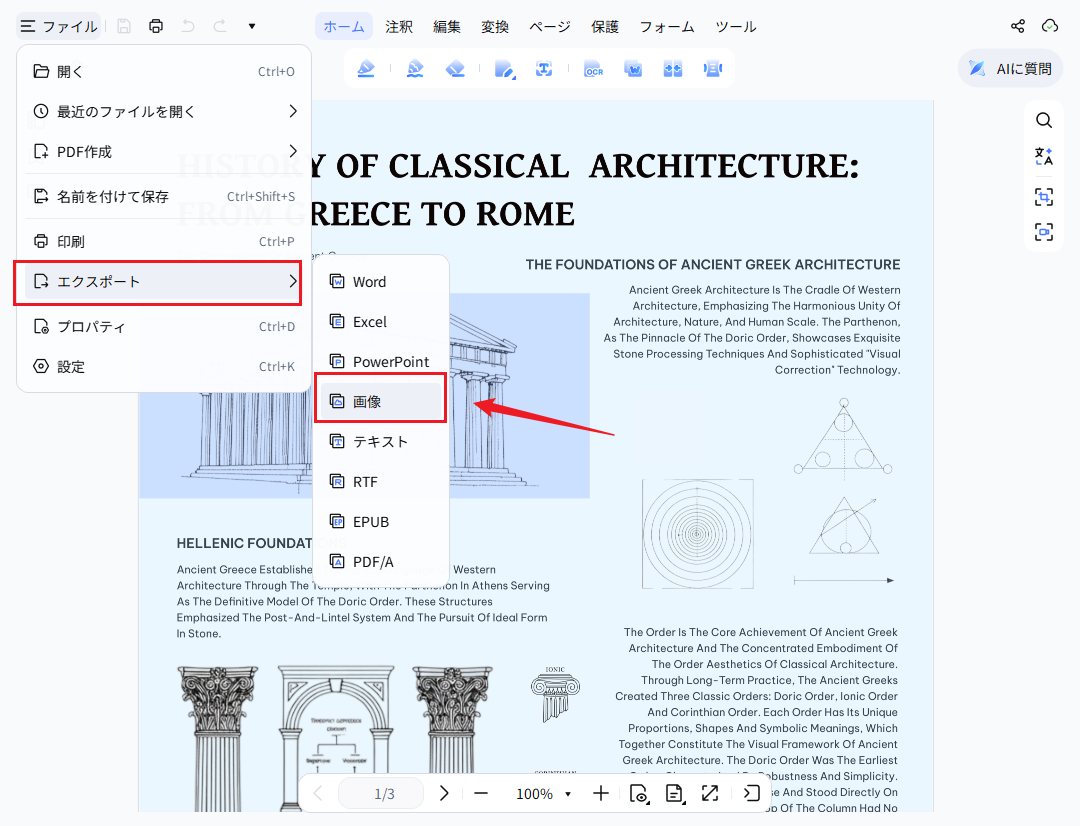Screen dimensions: 1080x826
Task: Click the merge/combine pages icon
Action: click(x=673, y=69)
